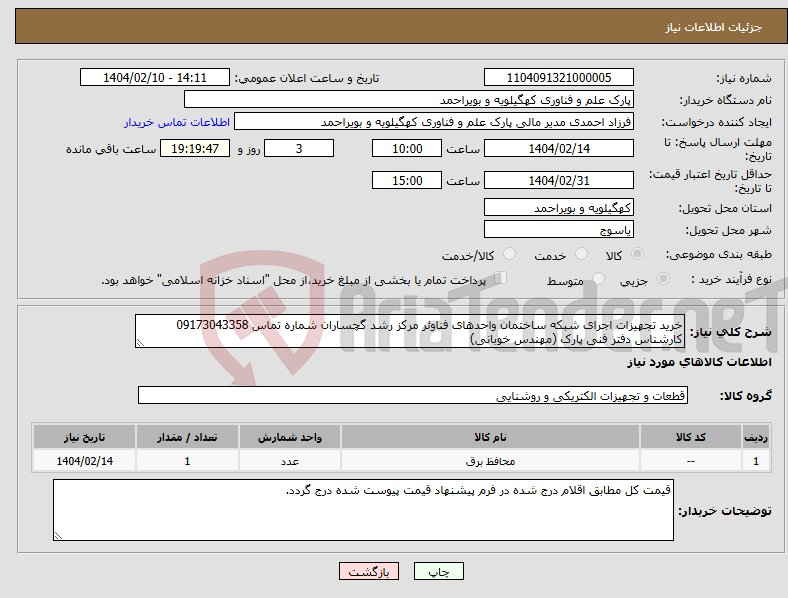Click the واحد شمارش column header
The height and width of the screenshot is (598, 788).
290,437
